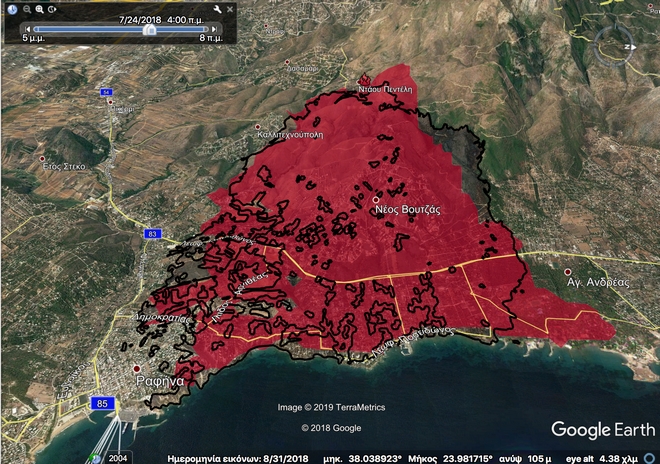Click the road 85 shield marker
This screenshot has width=660, height=464.
pyautogui.click(x=101, y=403)
